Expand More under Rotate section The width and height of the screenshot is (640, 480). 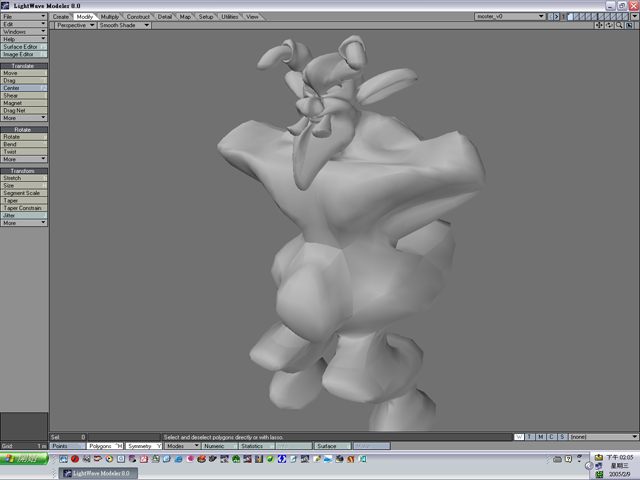[x=24, y=159]
